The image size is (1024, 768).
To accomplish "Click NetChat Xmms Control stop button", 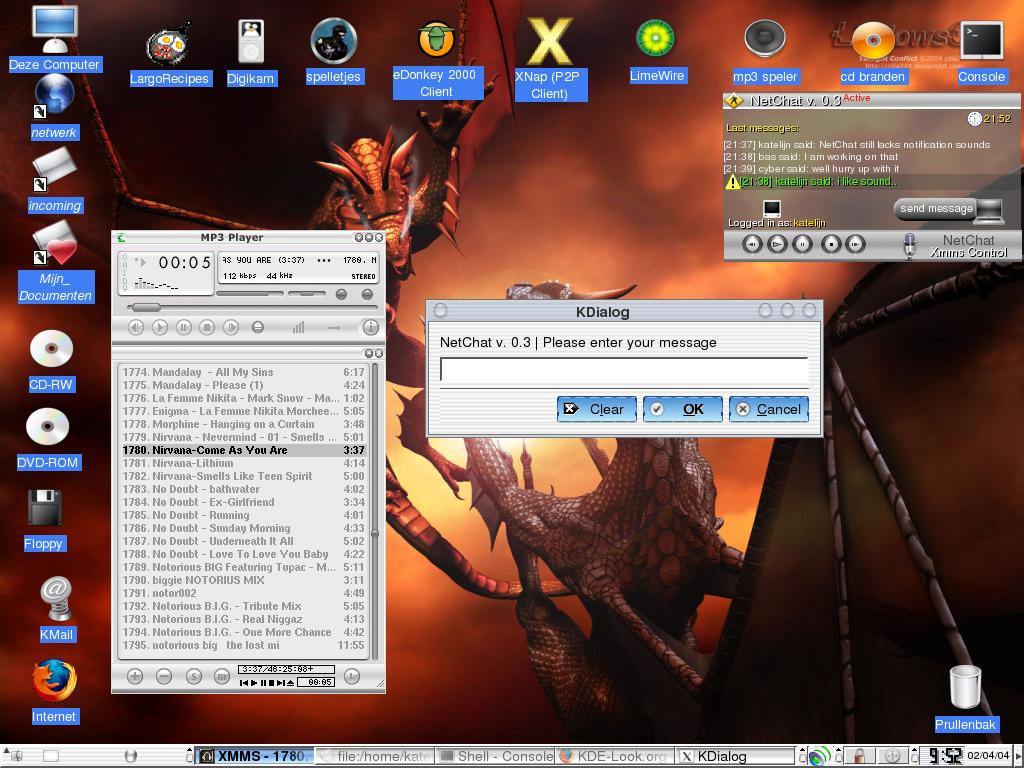I will (831, 244).
